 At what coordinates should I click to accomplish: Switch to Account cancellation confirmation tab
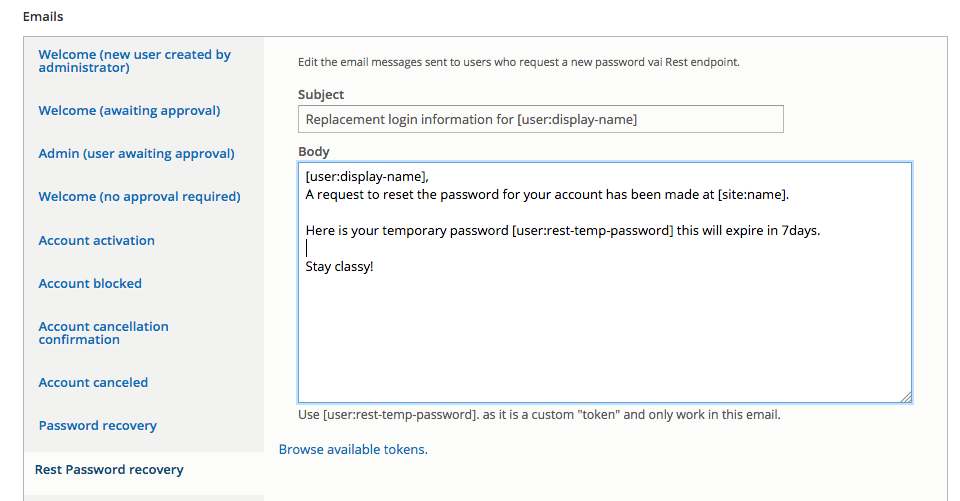tap(103, 333)
